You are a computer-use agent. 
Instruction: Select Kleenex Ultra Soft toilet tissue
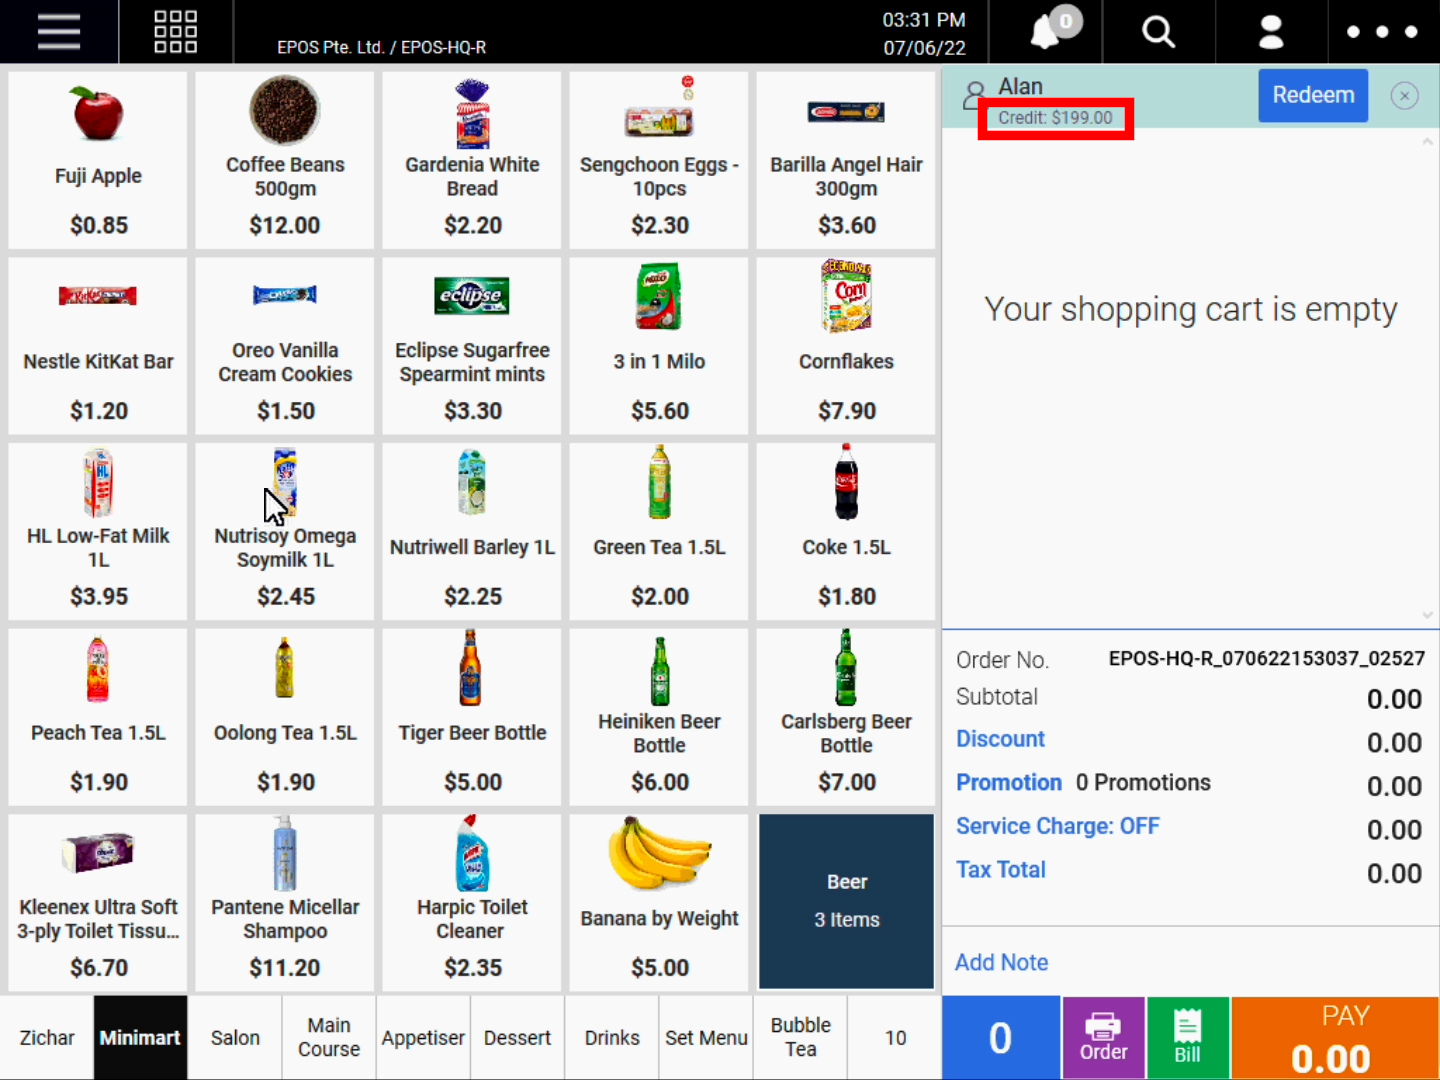click(98, 902)
